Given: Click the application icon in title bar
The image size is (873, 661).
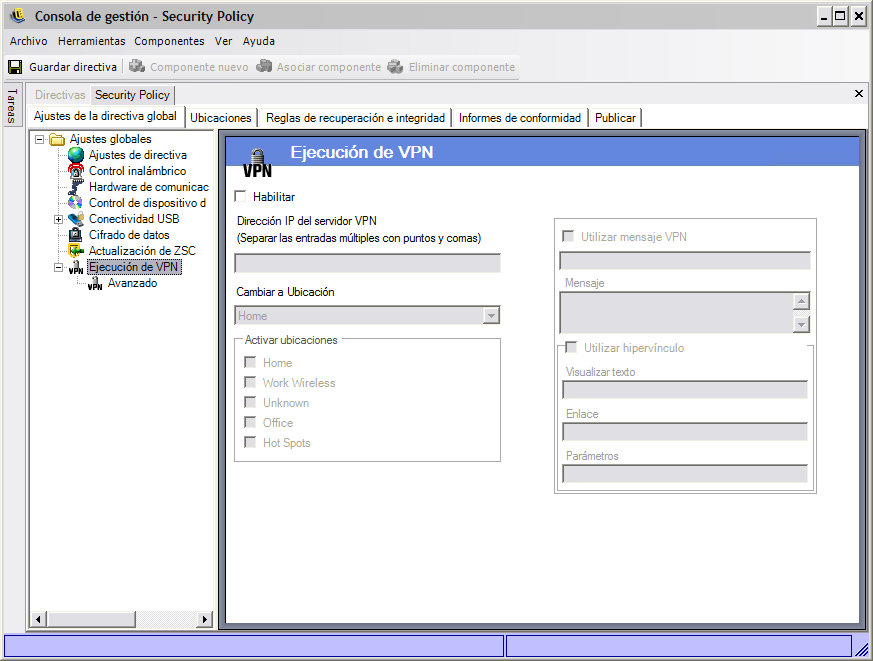Looking at the screenshot, I should tap(18, 16).
